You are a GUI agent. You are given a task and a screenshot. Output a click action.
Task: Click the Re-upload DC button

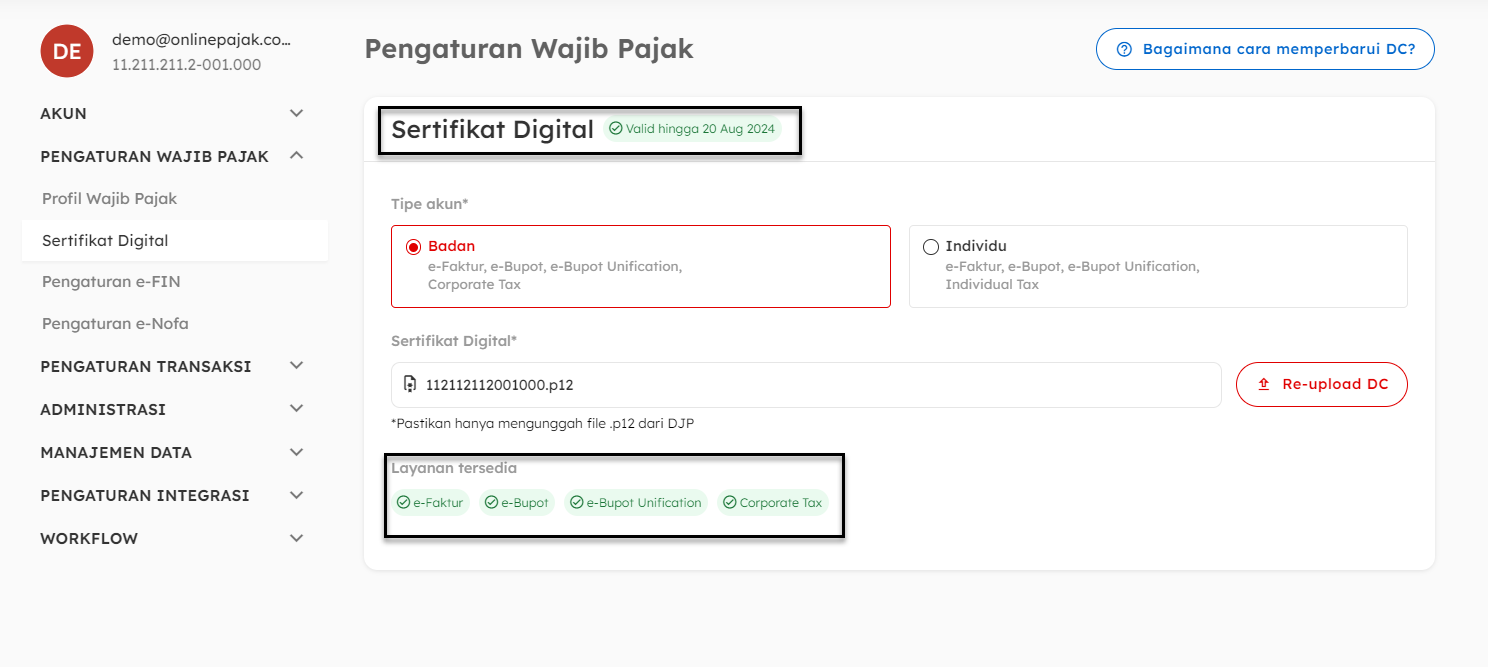coord(1321,384)
